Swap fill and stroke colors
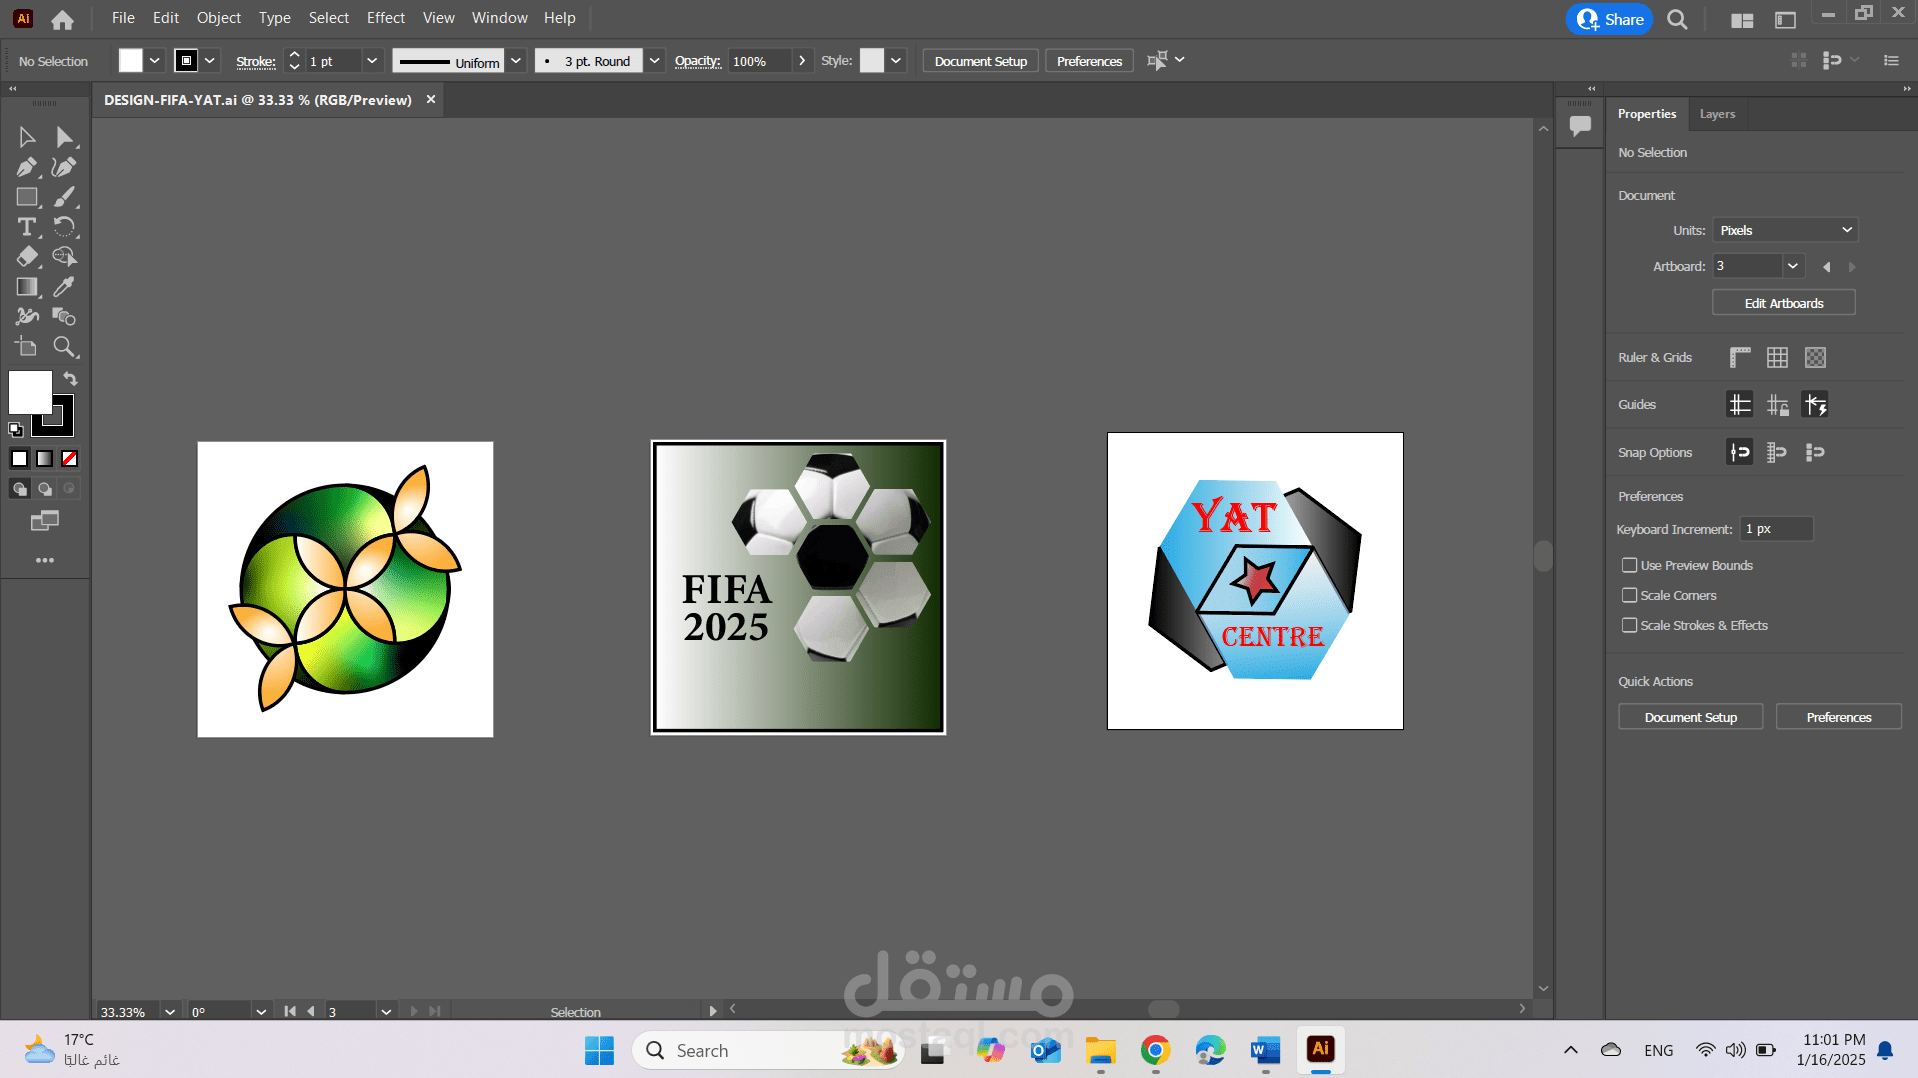The image size is (1918, 1078). [x=70, y=379]
